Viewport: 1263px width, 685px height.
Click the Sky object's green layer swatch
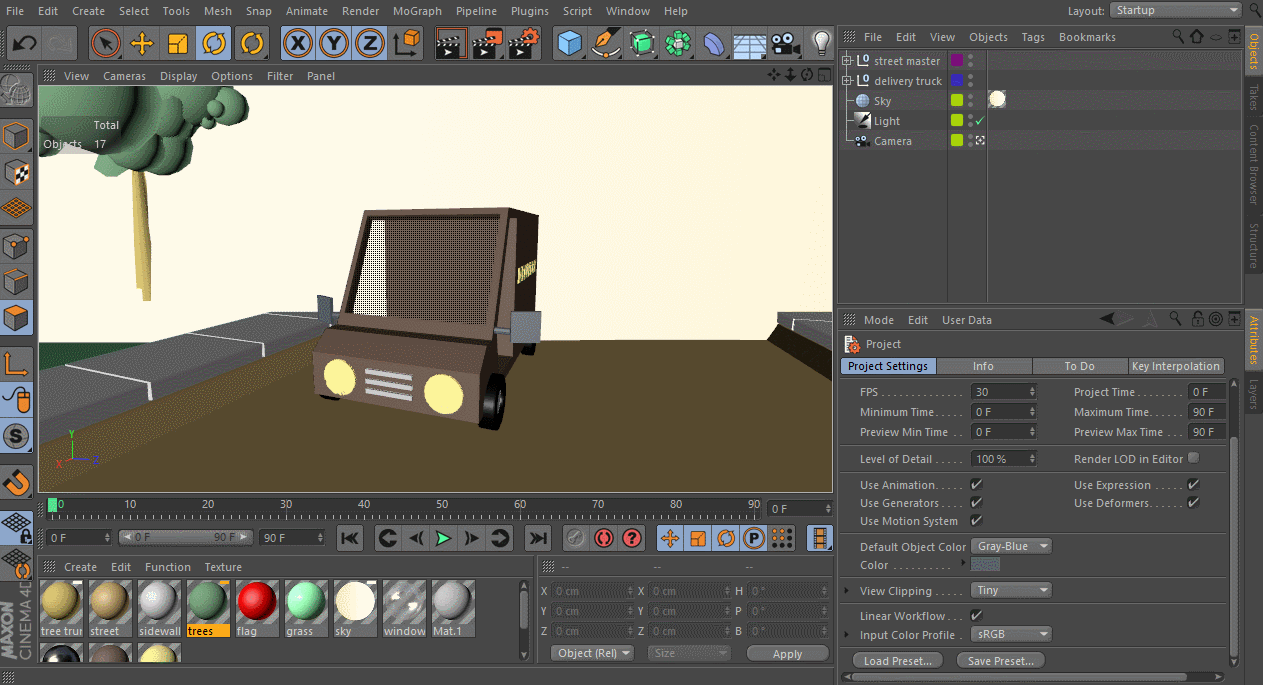pyautogui.click(x=957, y=101)
